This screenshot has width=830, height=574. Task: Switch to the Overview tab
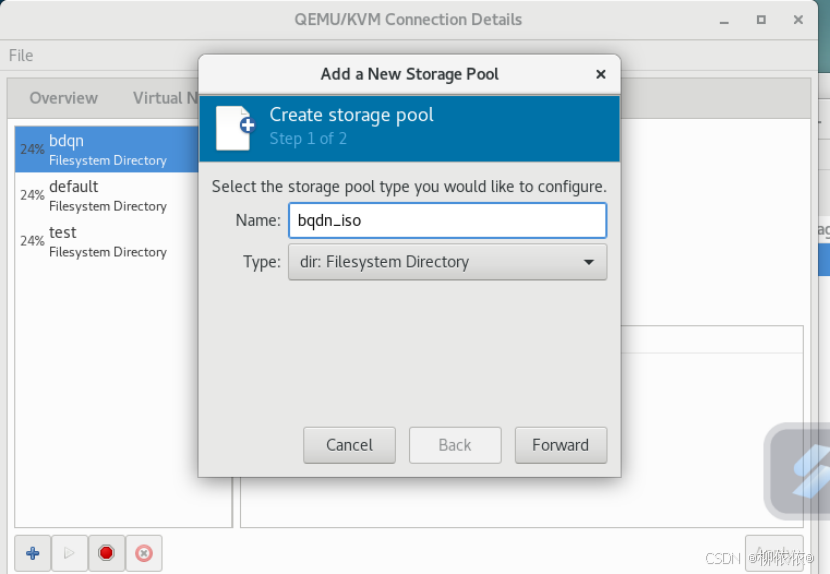[x=64, y=98]
